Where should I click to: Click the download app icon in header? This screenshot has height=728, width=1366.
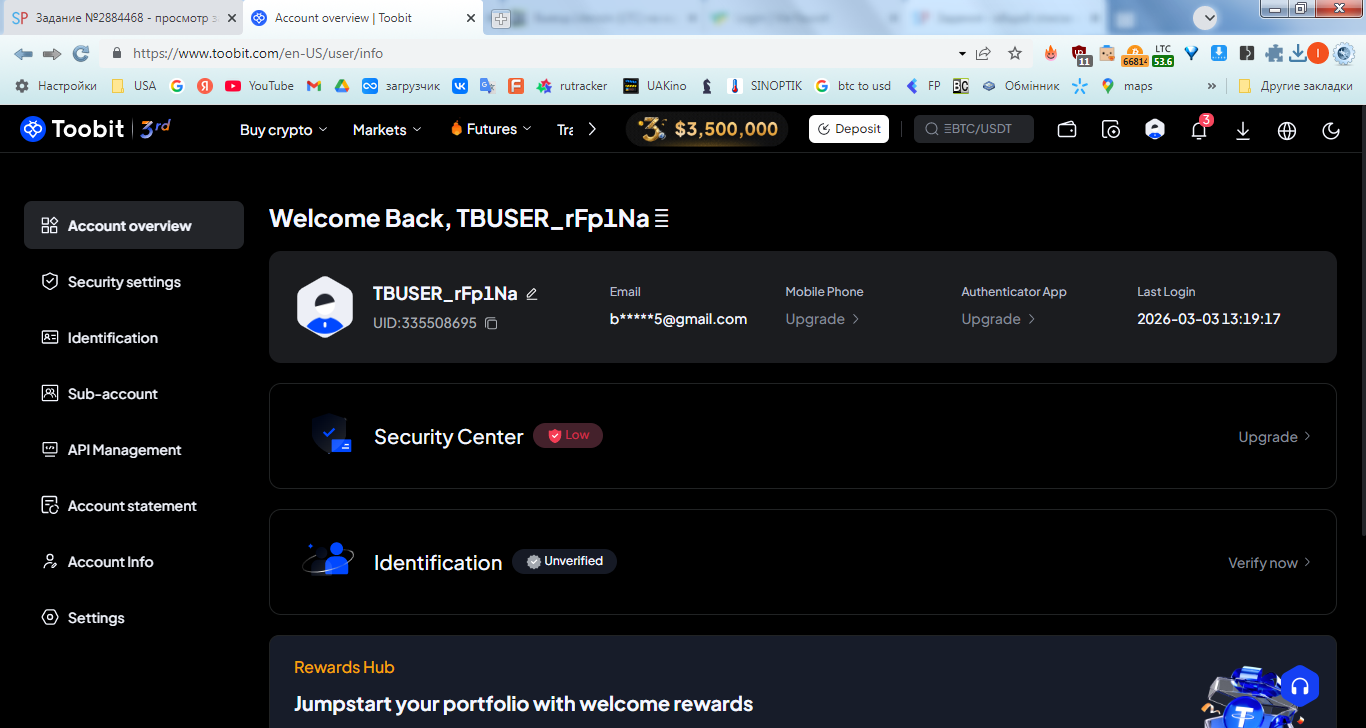[1243, 130]
